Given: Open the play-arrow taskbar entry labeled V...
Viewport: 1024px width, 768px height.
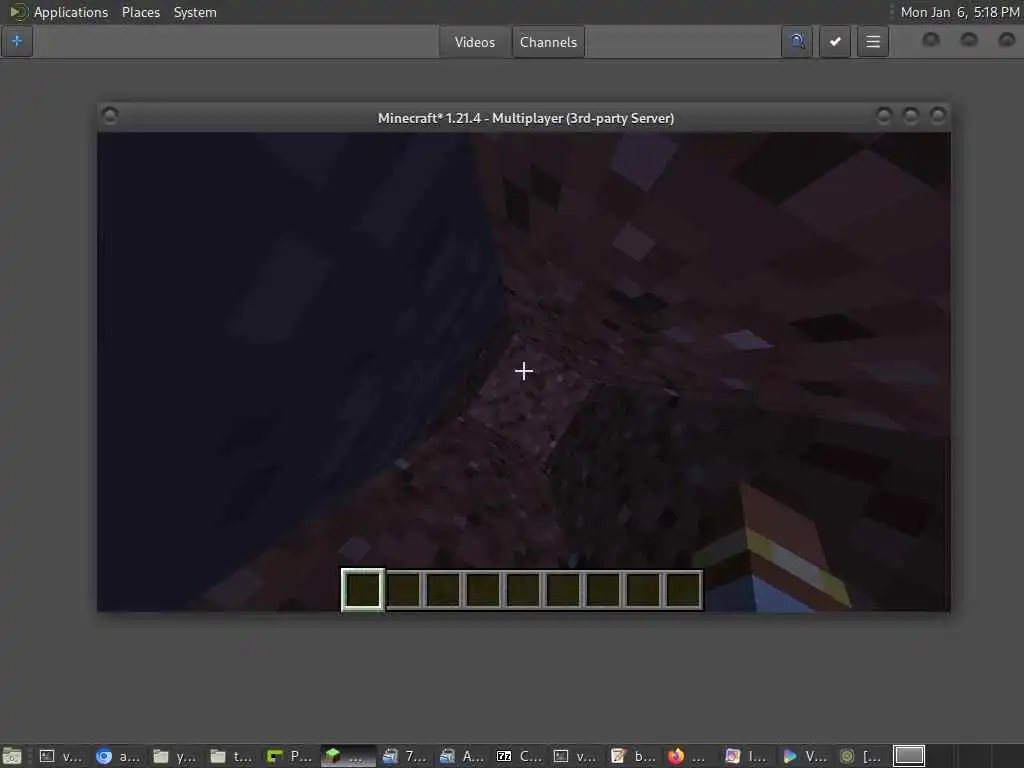Looking at the screenshot, I should click(x=804, y=756).
